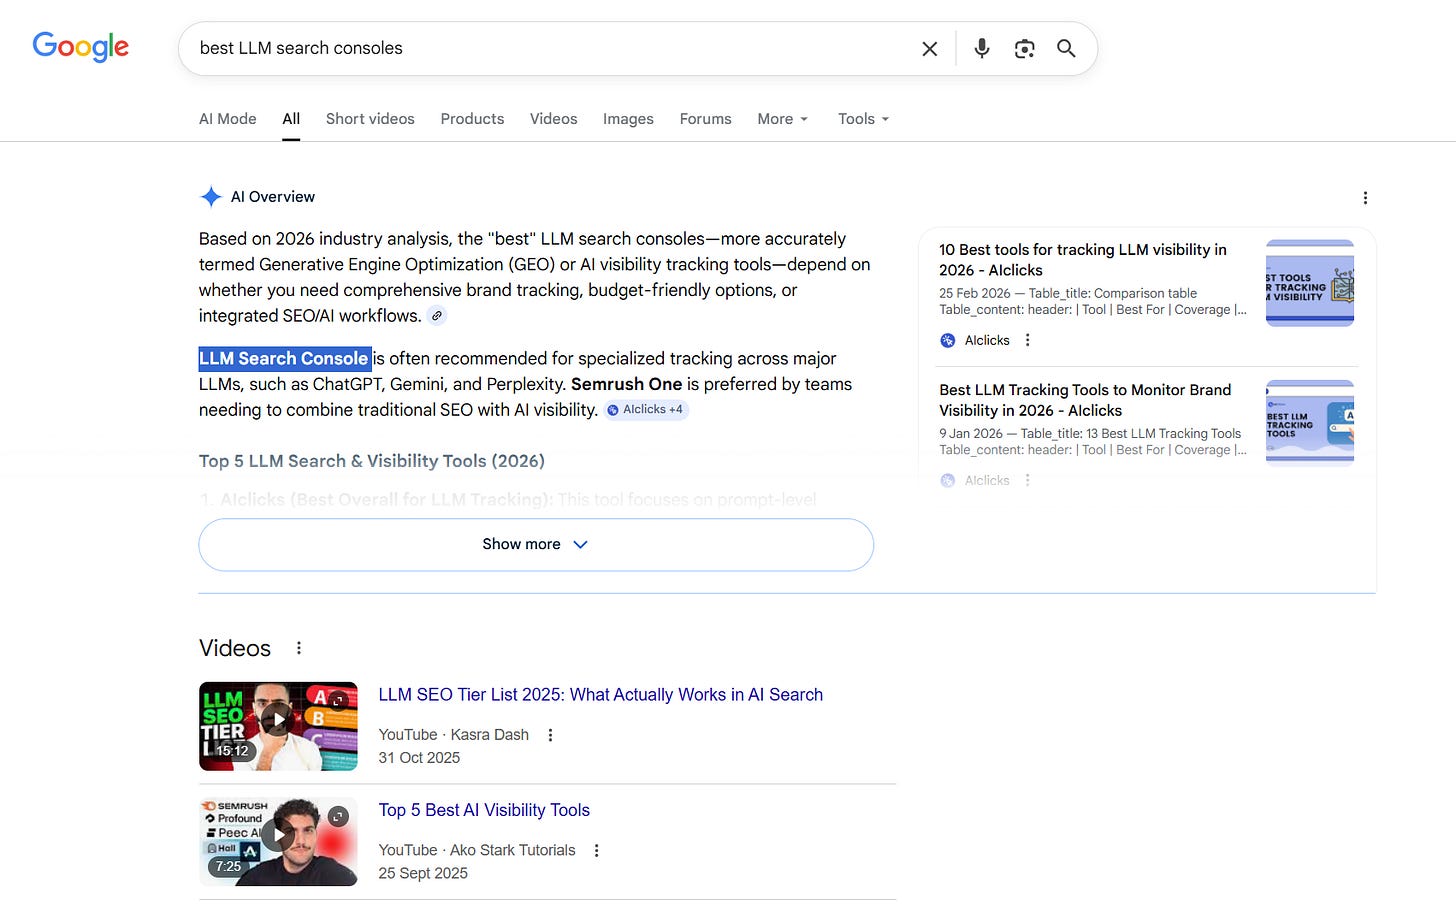Click 'YouTube · Ako Stark Tutorials' source text
1456x905 pixels.
point(477,851)
